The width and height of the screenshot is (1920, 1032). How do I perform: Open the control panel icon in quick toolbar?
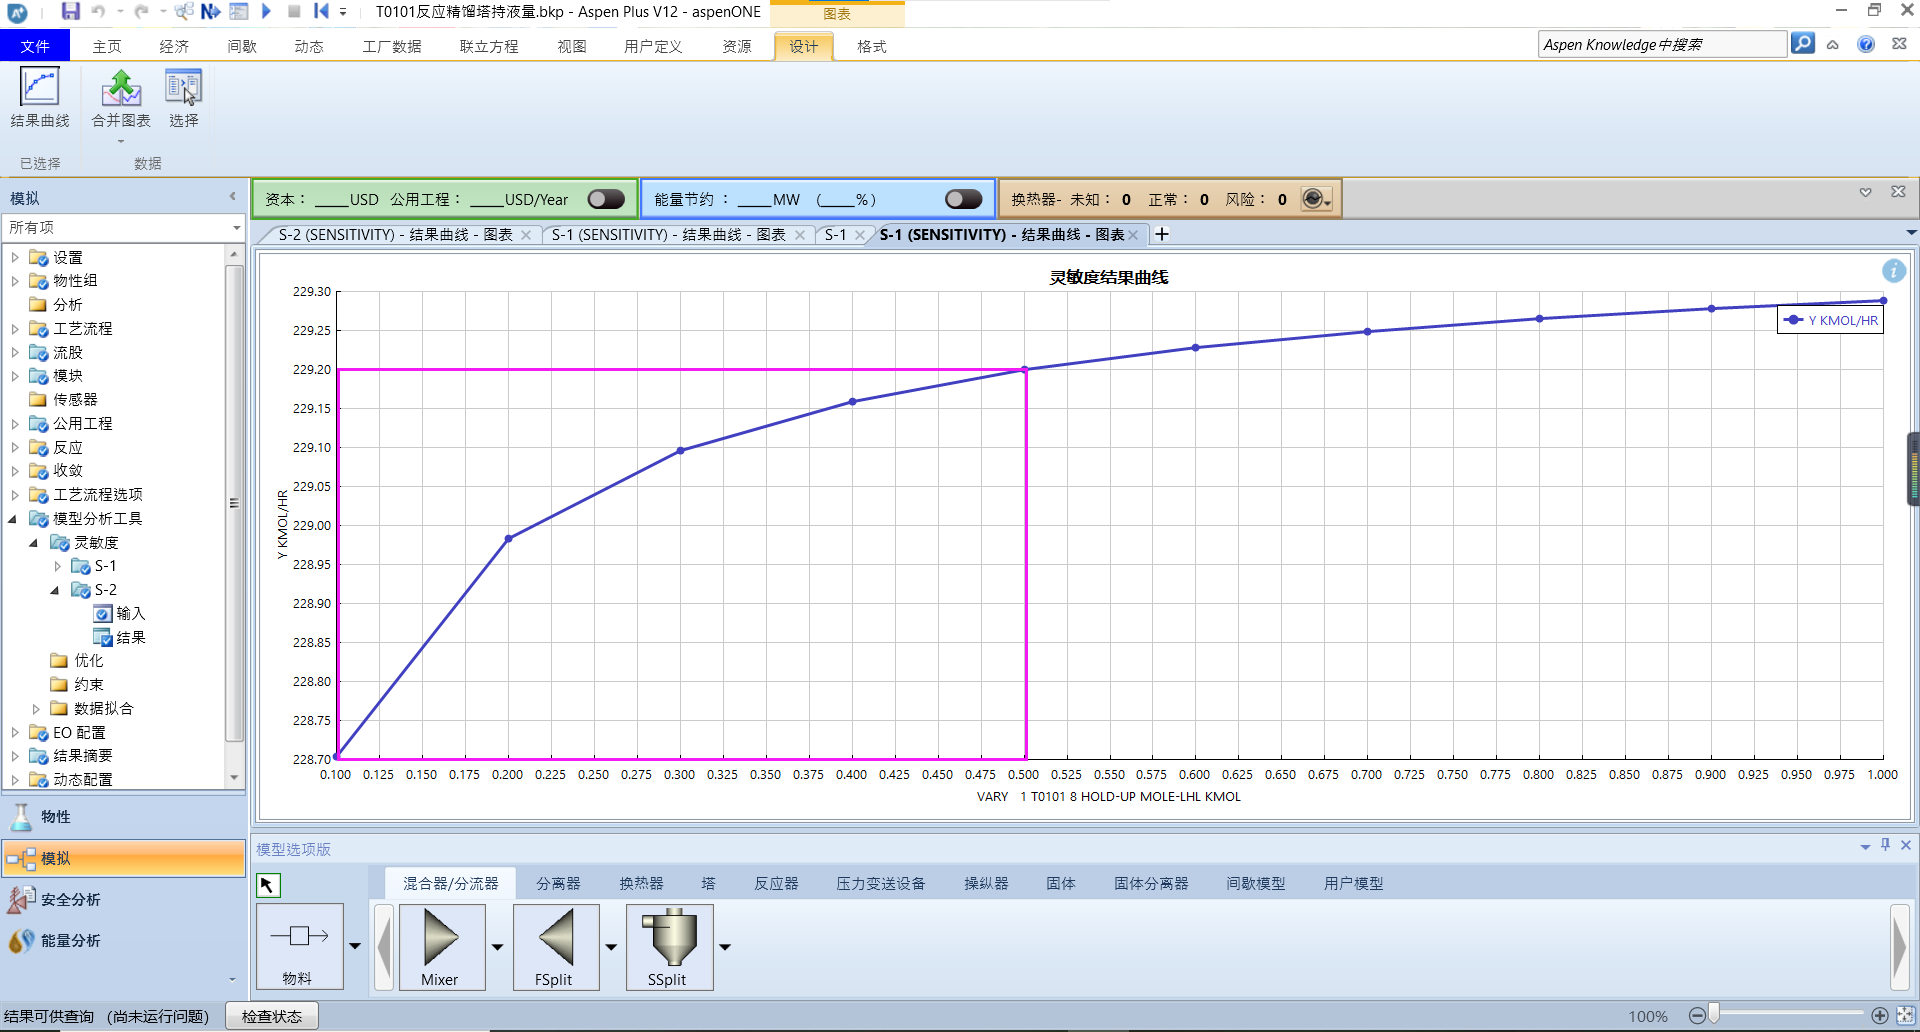click(x=238, y=11)
